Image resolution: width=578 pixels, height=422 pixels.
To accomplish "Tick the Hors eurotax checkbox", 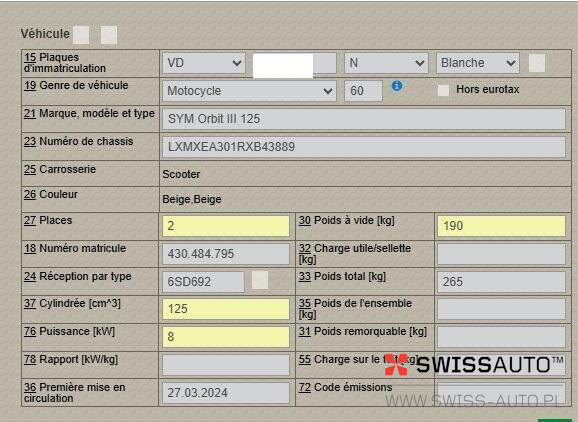I will tap(443, 90).
